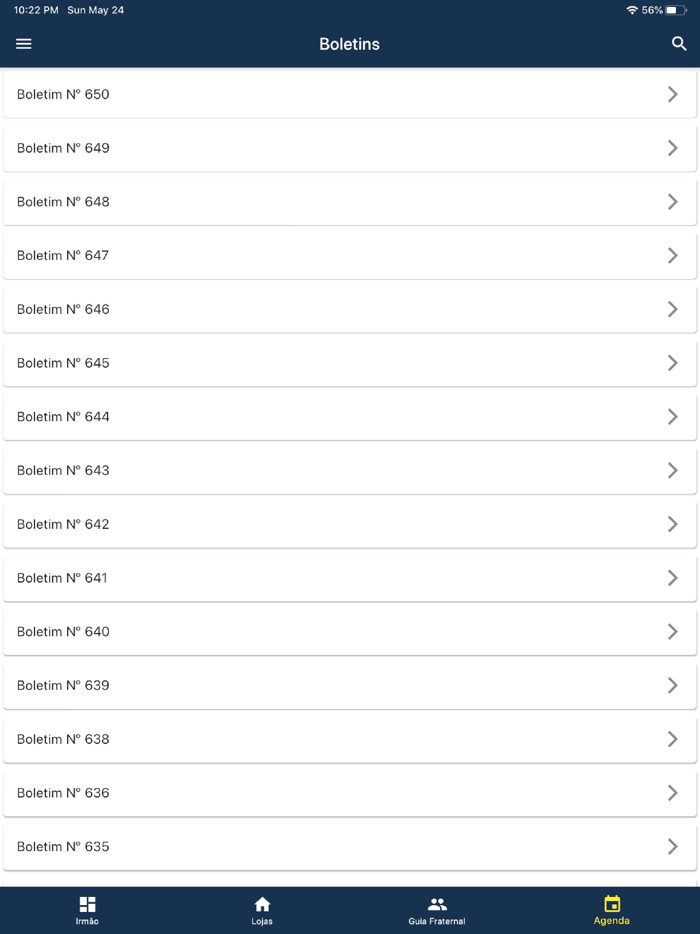This screenshot has height=934, width=700.
Task: Expand Boletim Nº 639 chevron
Action: point(672,685)
